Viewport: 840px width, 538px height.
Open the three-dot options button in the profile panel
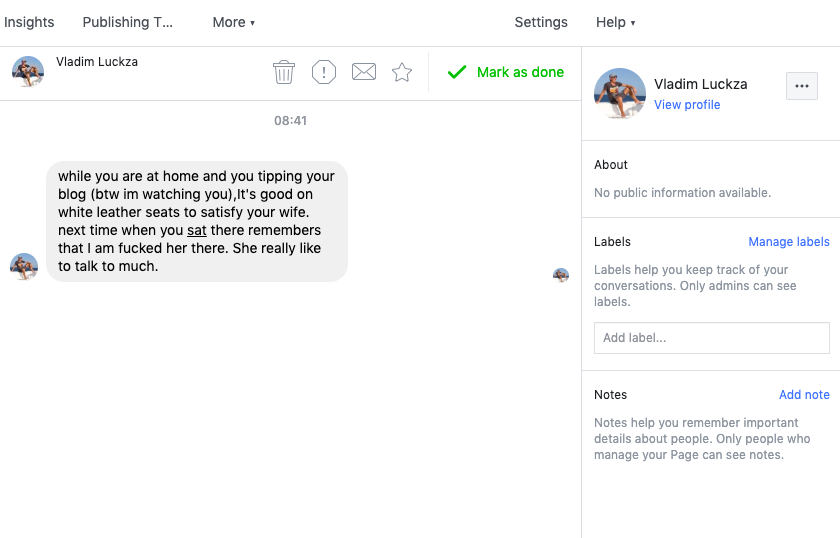tap(801, 86)
